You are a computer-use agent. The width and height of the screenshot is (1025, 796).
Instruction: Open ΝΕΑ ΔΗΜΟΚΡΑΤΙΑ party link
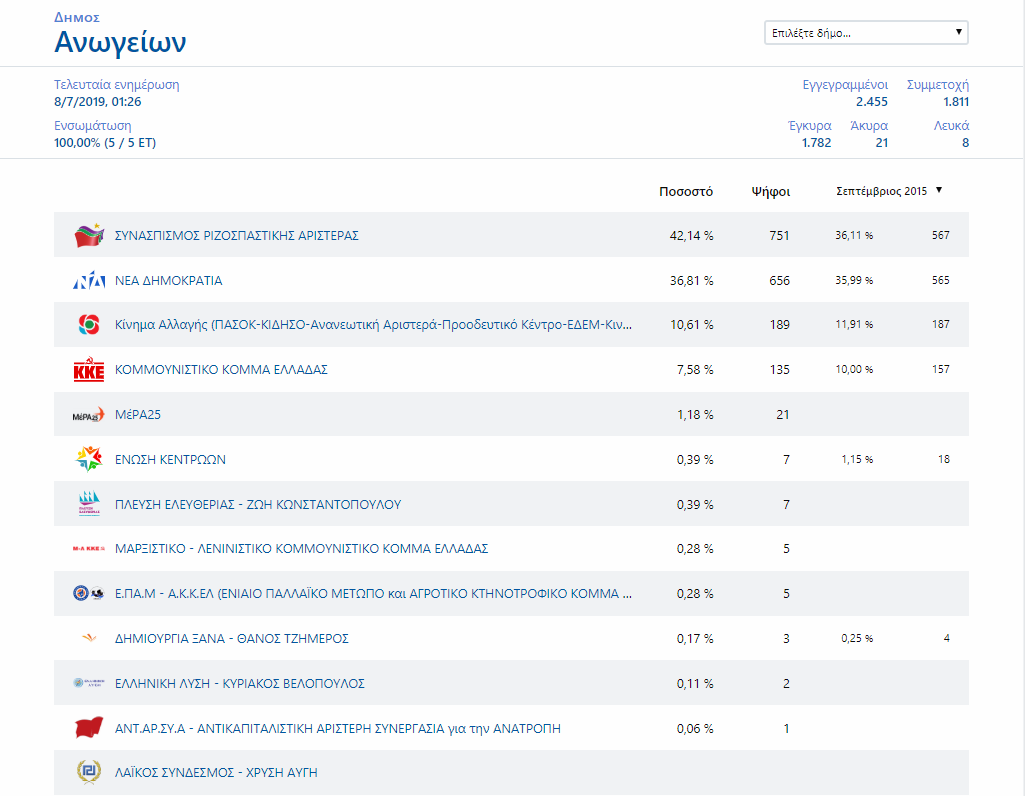(x=168, y=281)
